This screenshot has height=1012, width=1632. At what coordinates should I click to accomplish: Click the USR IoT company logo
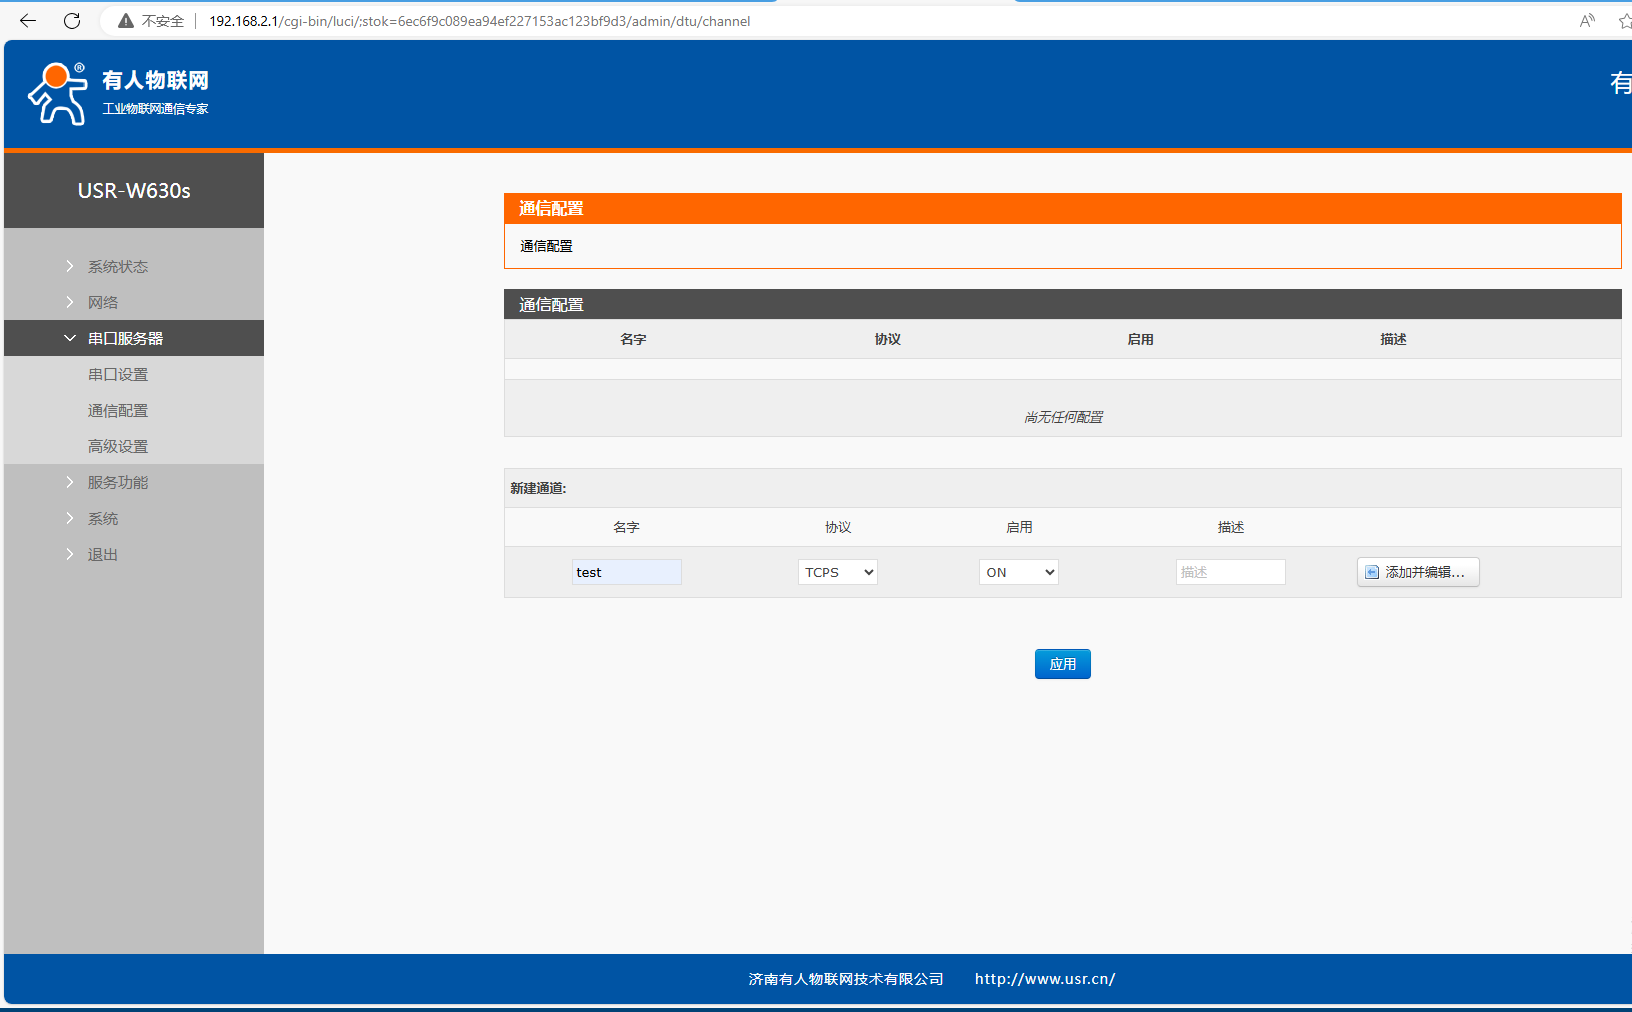[x=118, y=93]
